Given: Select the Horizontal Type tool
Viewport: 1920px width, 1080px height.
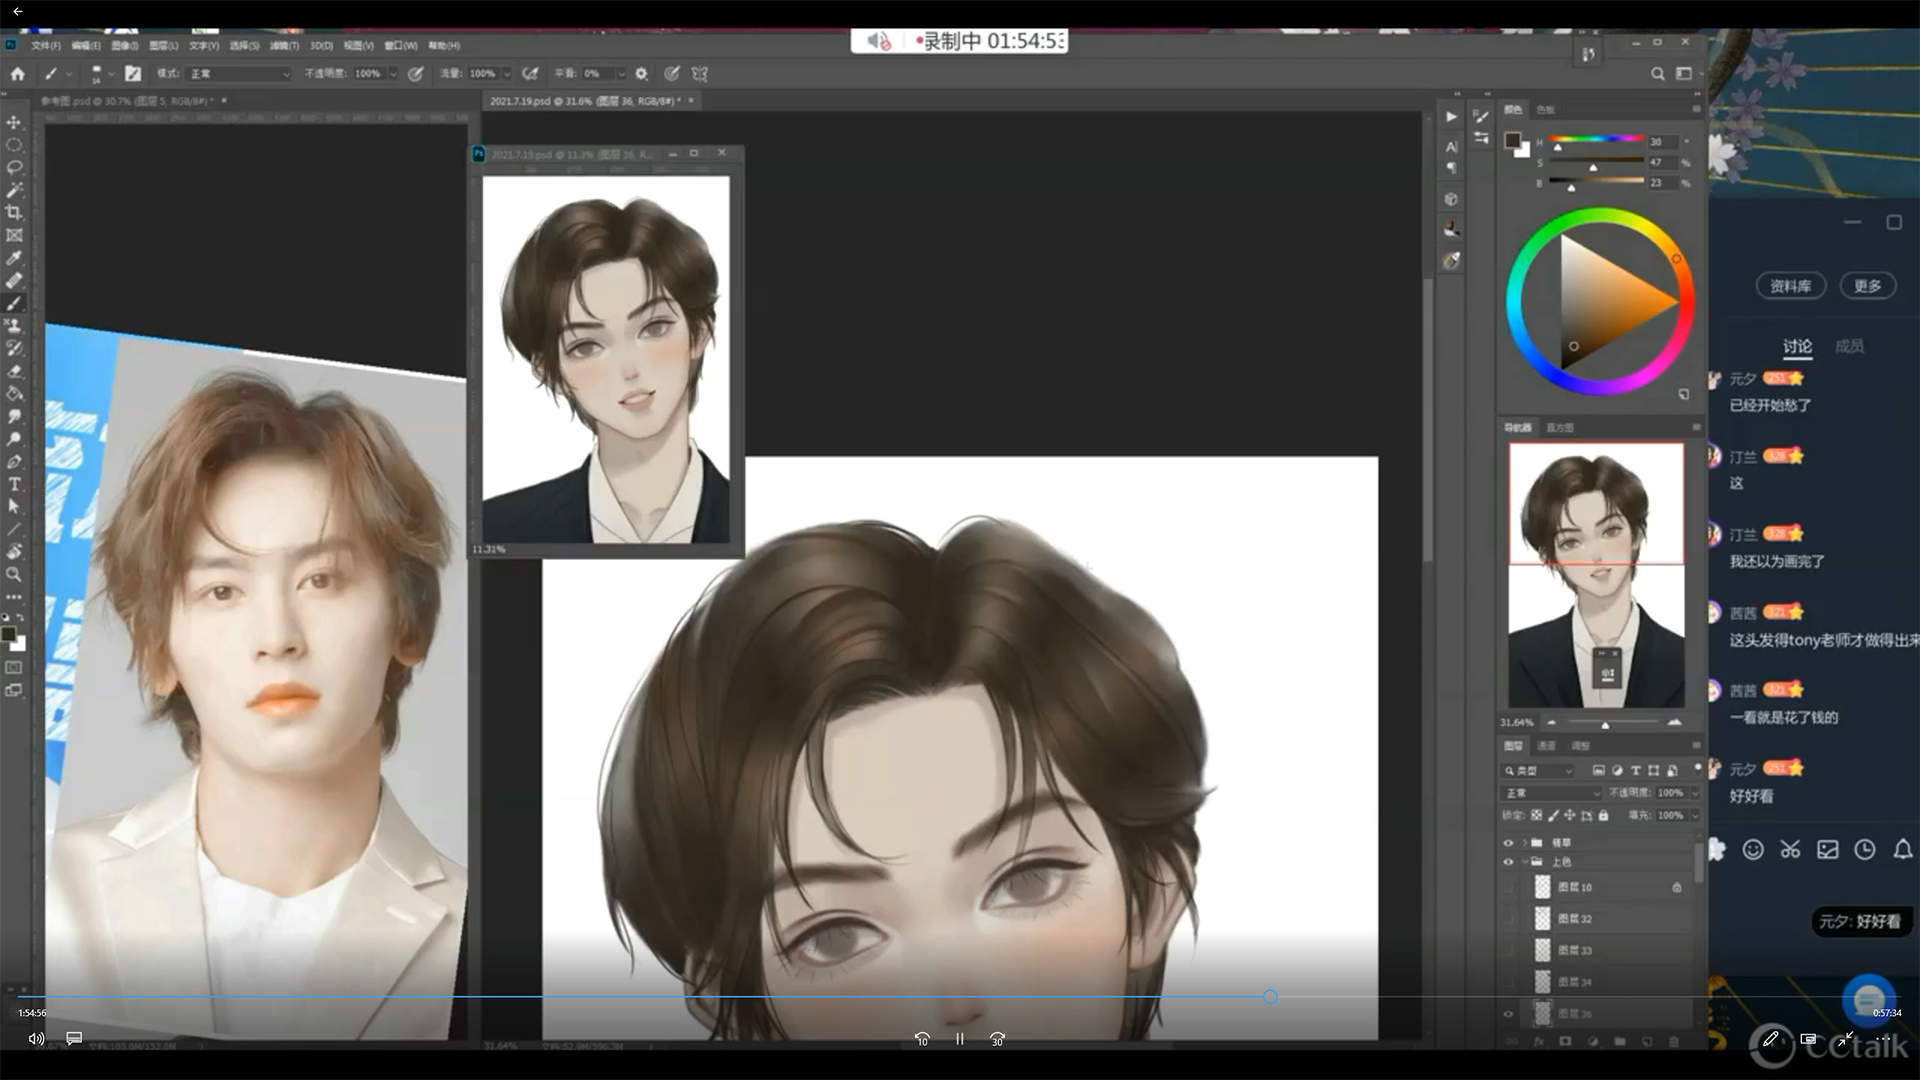Looking at the screenshot, I should [14, 484].
